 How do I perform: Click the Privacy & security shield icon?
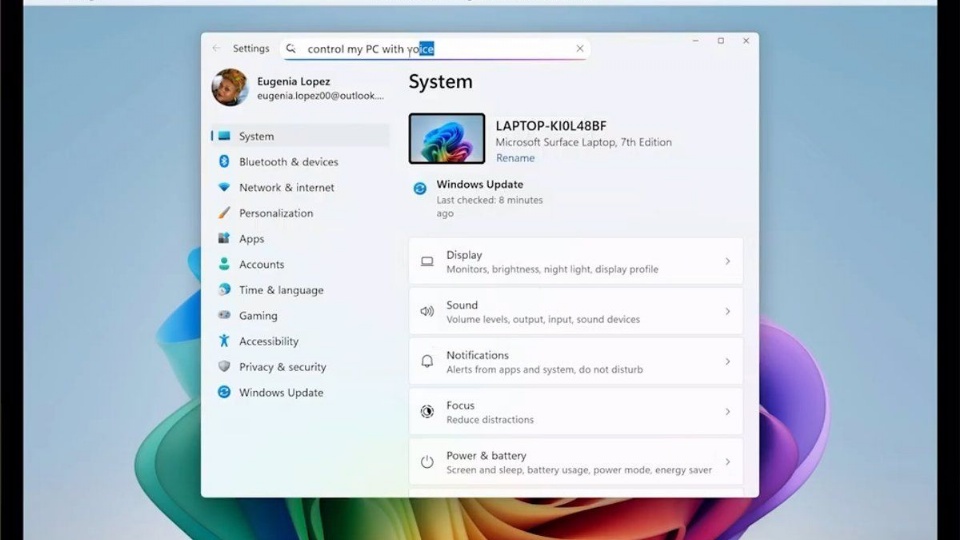pos(224,366)
